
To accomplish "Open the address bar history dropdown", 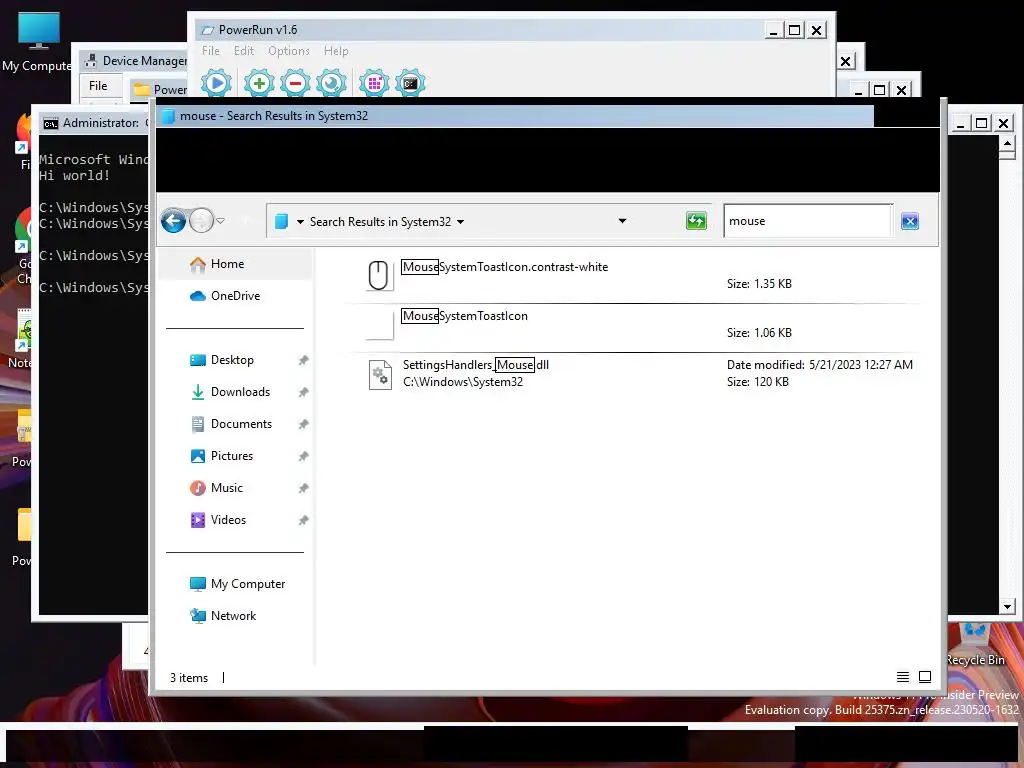I will click(x=622, y=221).
